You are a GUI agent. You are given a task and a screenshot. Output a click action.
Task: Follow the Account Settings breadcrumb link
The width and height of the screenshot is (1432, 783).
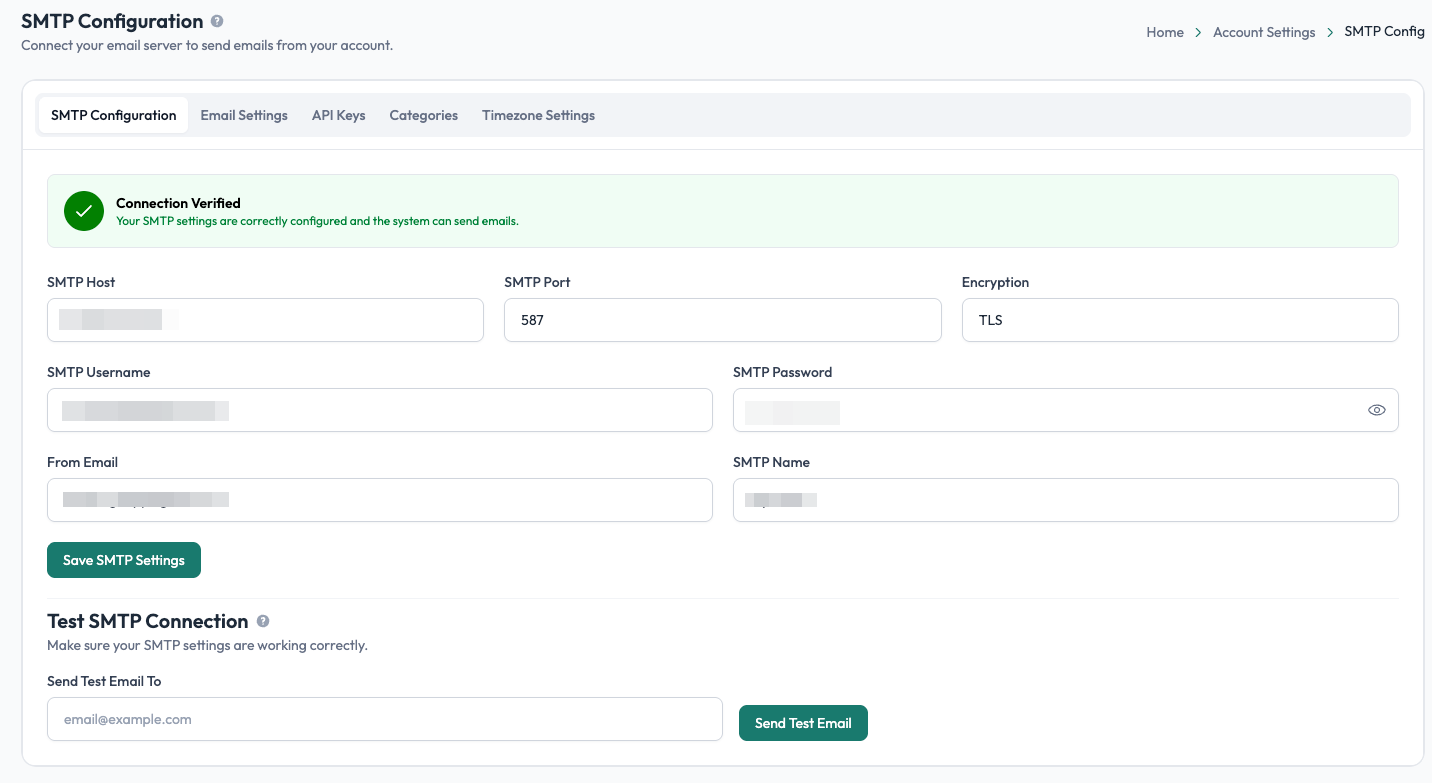coord(1264,32)
